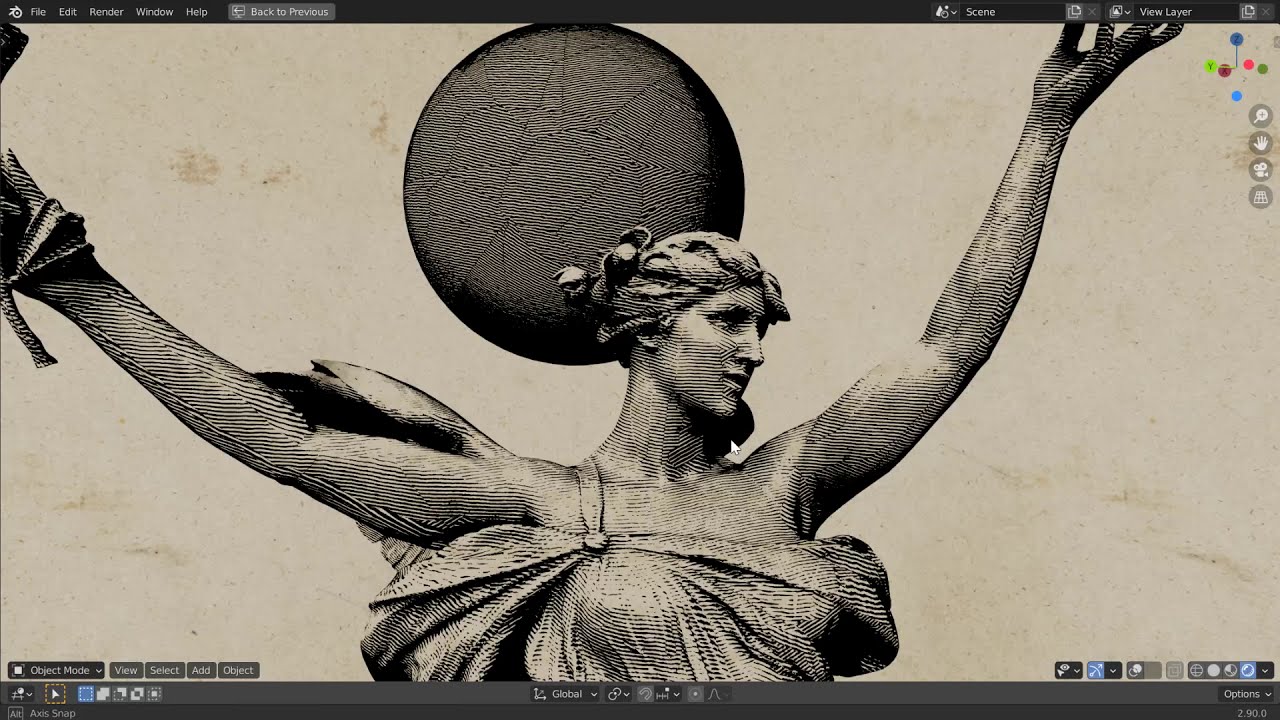Open the editor type dropdown in tool header

21,694
